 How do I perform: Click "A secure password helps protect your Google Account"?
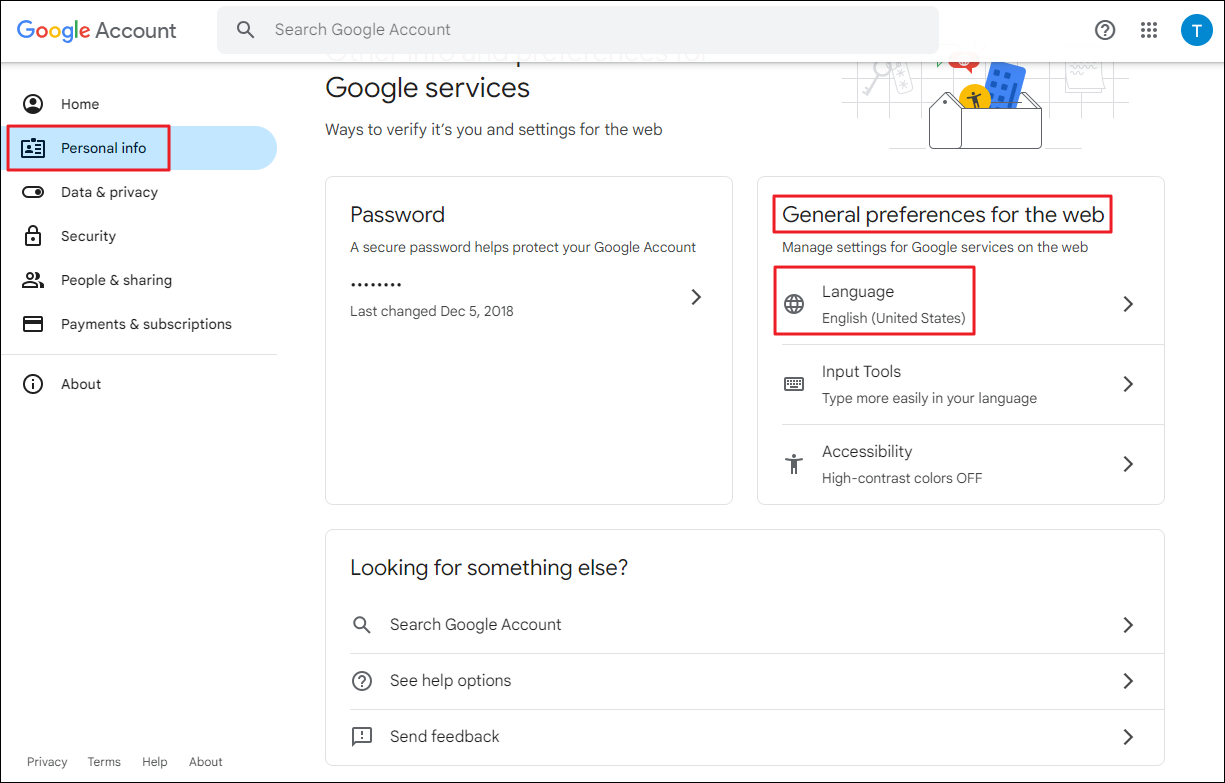tap(523, 247)
